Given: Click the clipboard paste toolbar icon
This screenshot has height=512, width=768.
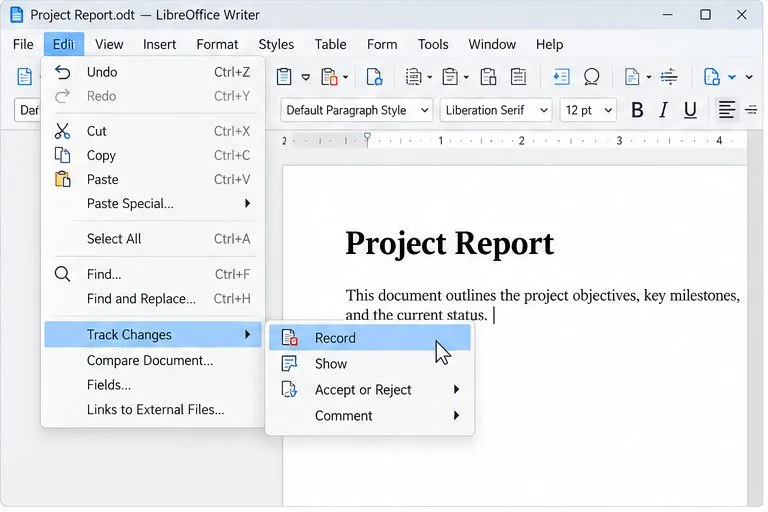Looking at the screenshot, I should [284, 77].
